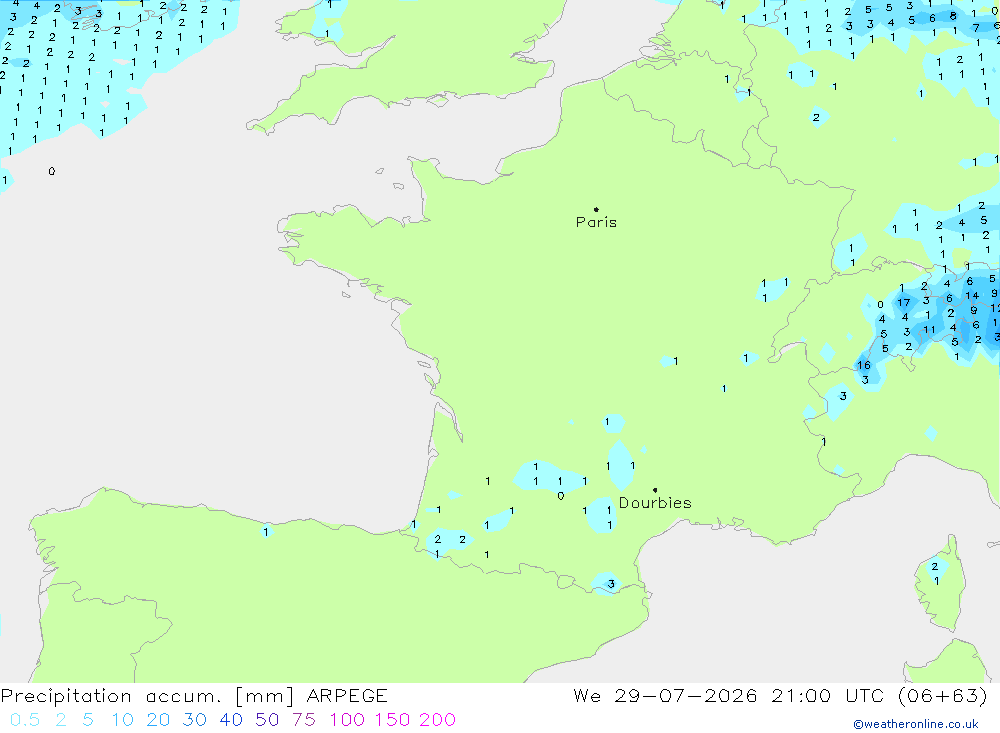This screenshot has height=733, width=1000.
Task: Click the Paris location dot marker
Action: [x=596, y=209]
